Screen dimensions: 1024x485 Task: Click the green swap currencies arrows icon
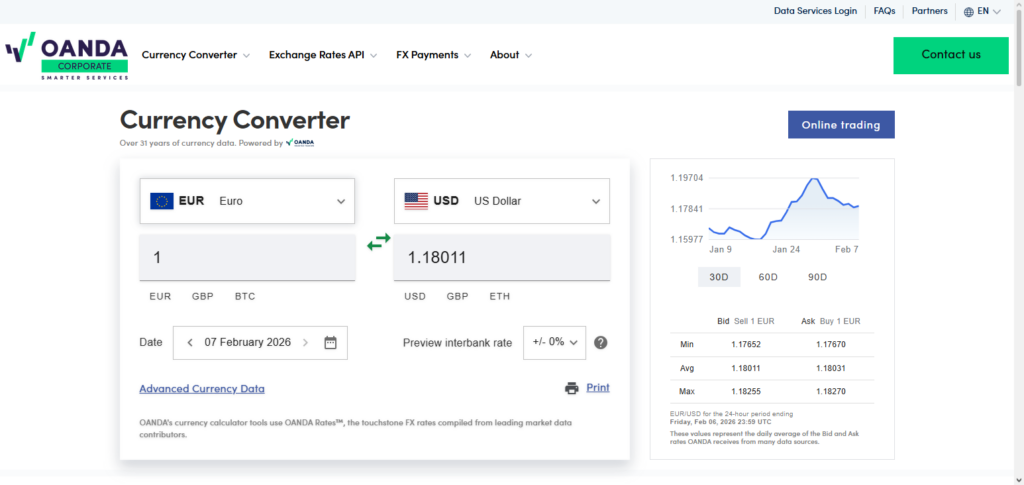click(x=378, y=242)
